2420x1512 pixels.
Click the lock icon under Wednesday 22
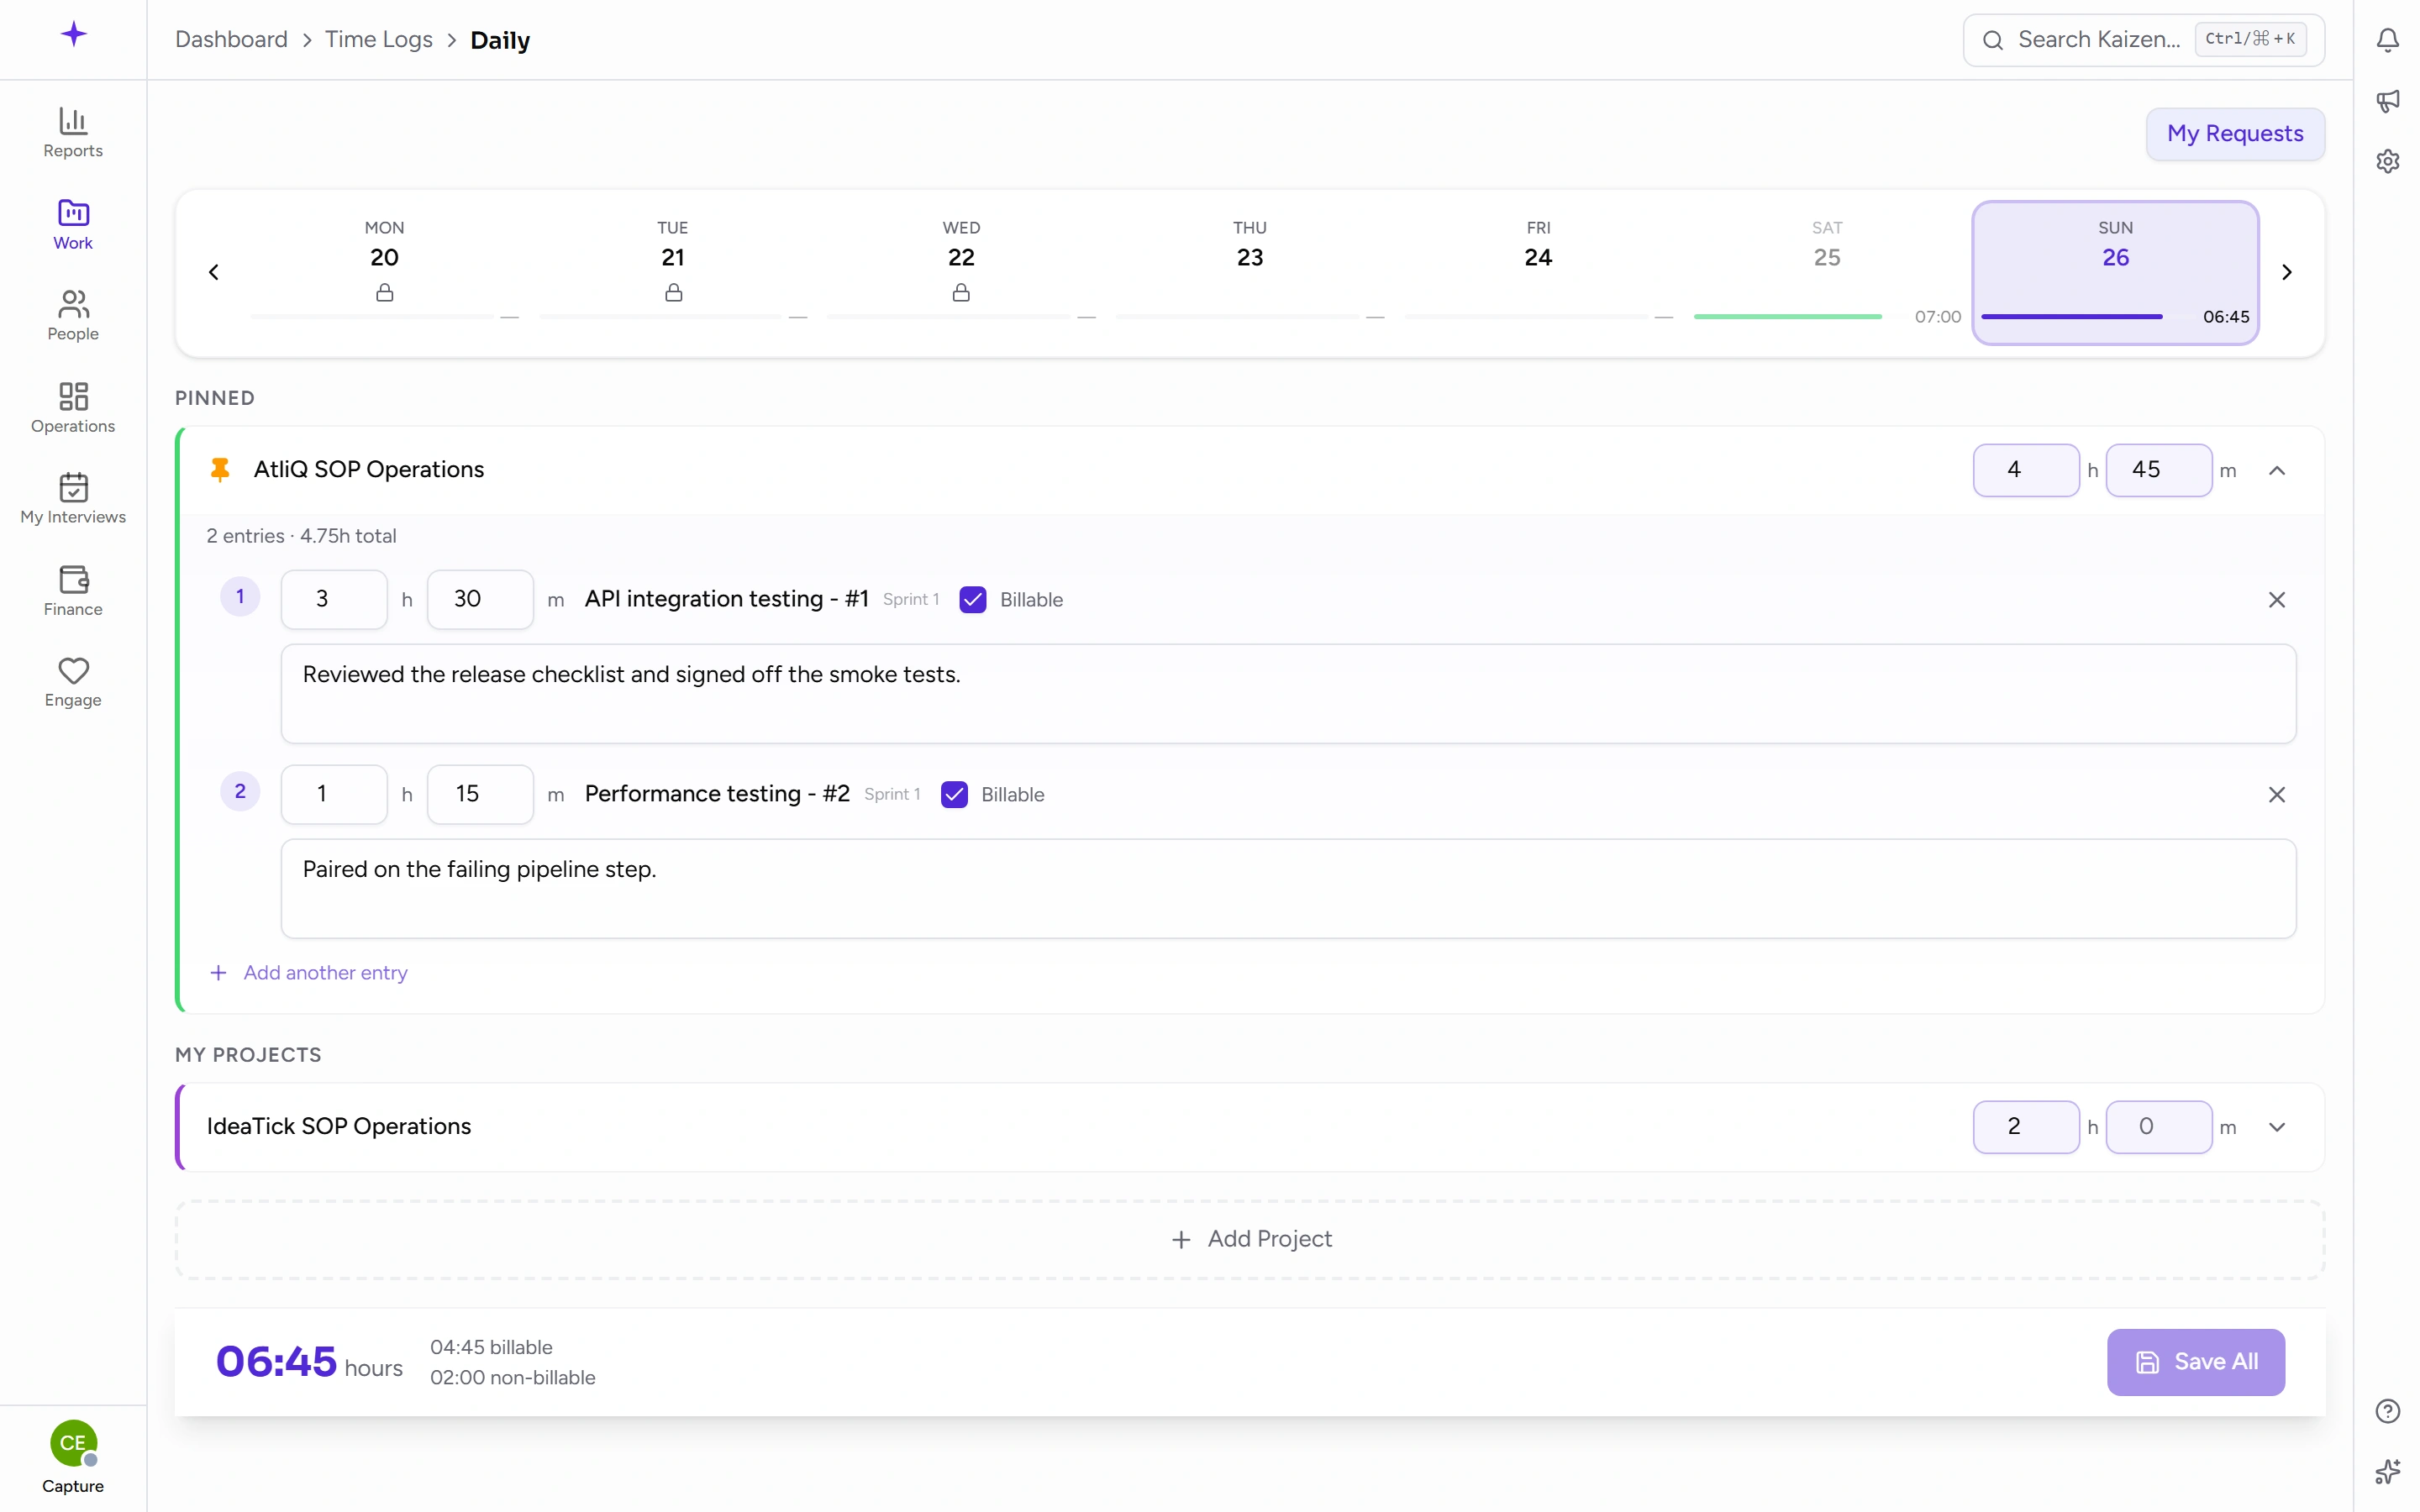point(961,293)
